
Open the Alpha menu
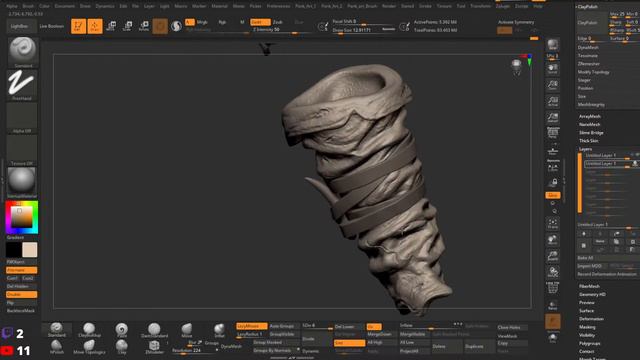point(12,6)
